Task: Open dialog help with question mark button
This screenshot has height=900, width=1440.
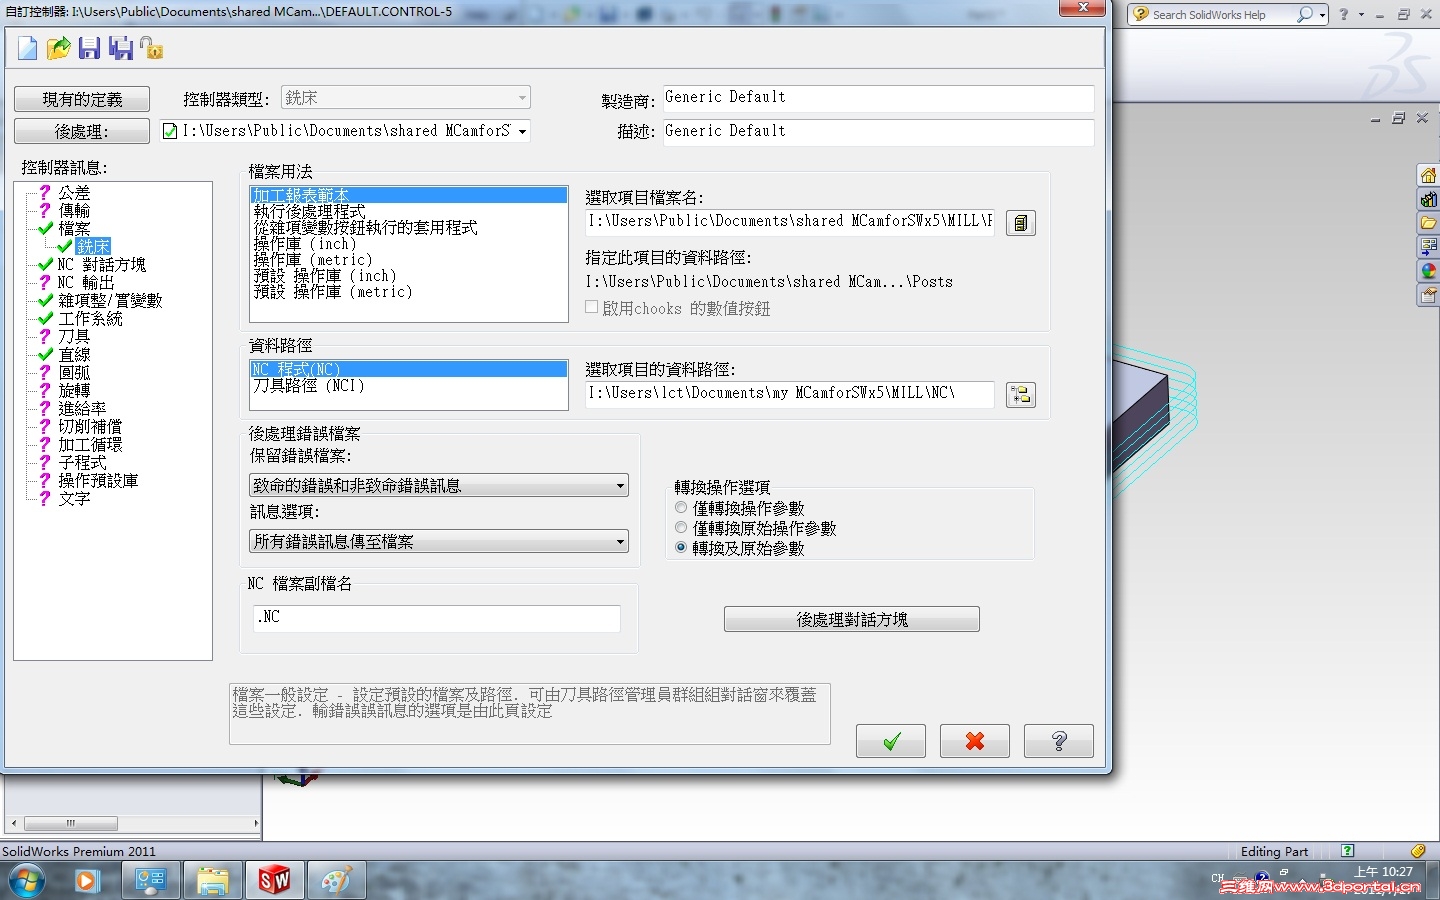Action: pyautogui.click(x=1059, y=741)
